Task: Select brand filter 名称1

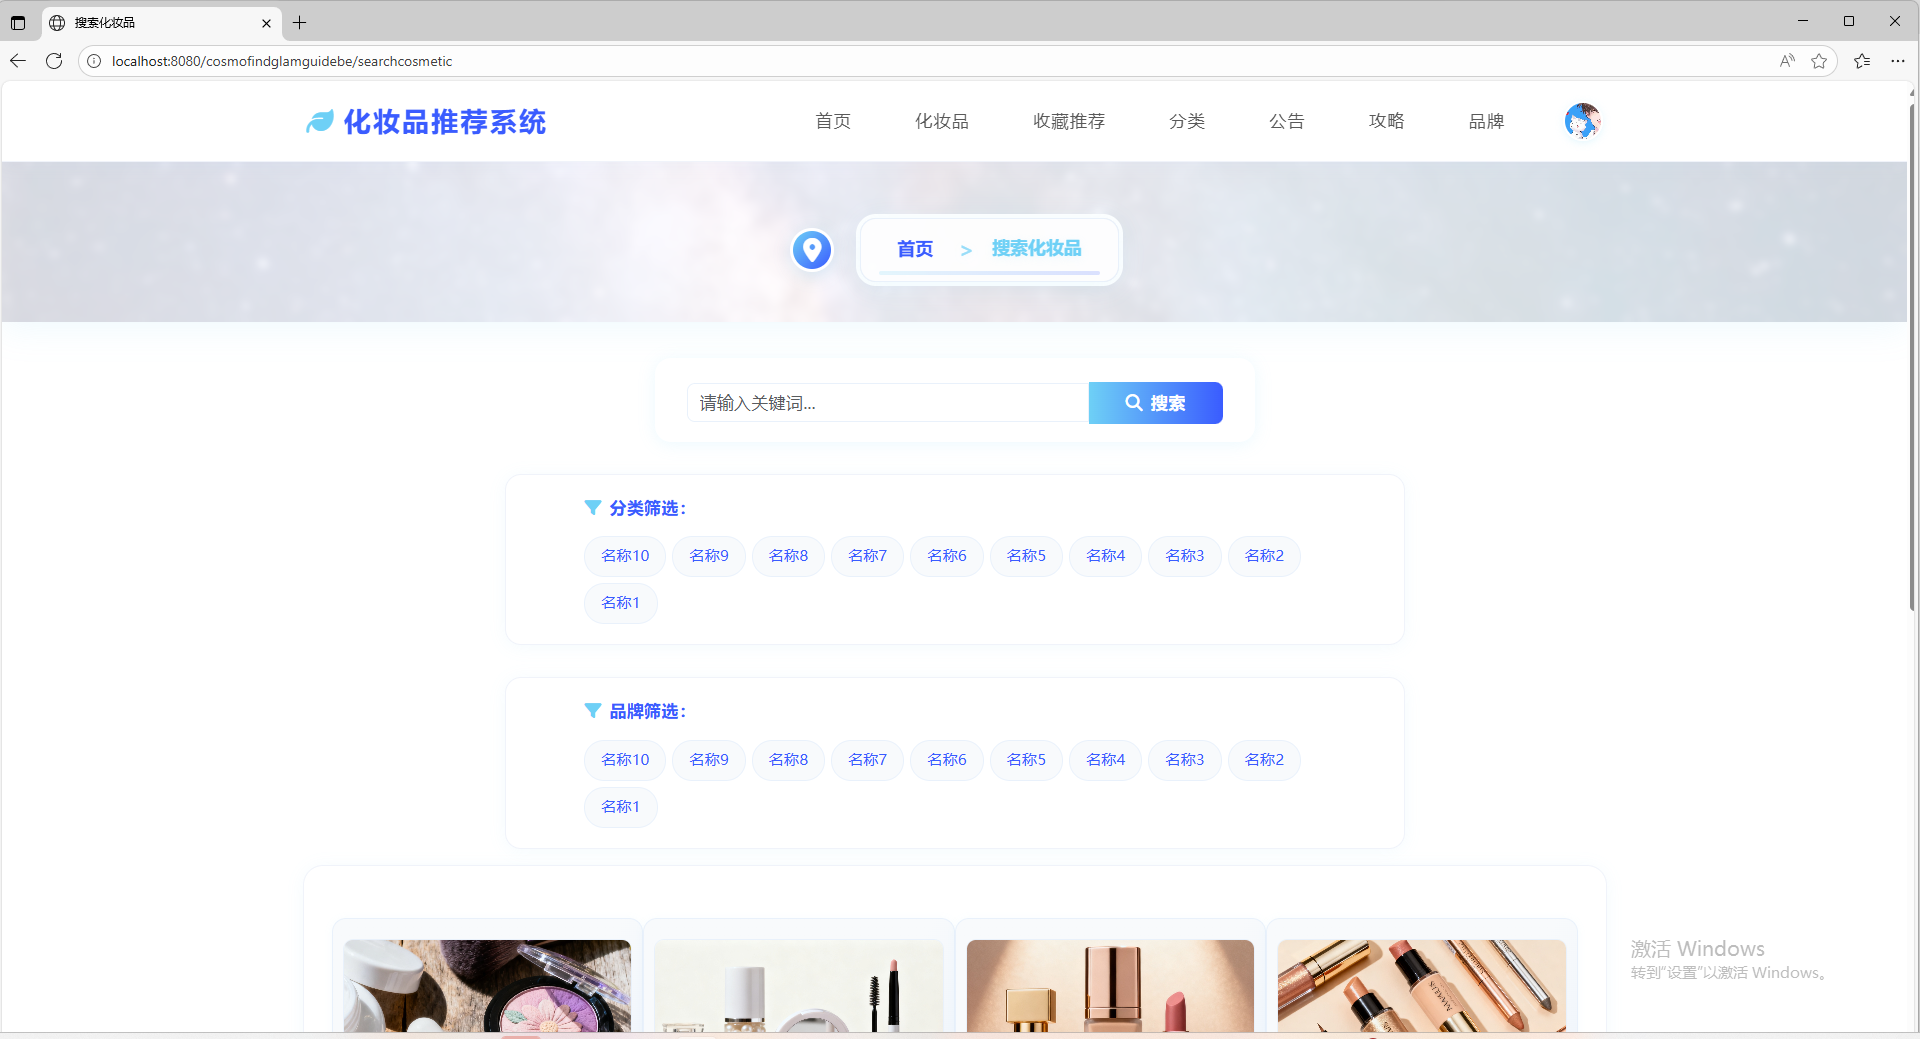Action: pyautogui.click(x=621, y=807)
